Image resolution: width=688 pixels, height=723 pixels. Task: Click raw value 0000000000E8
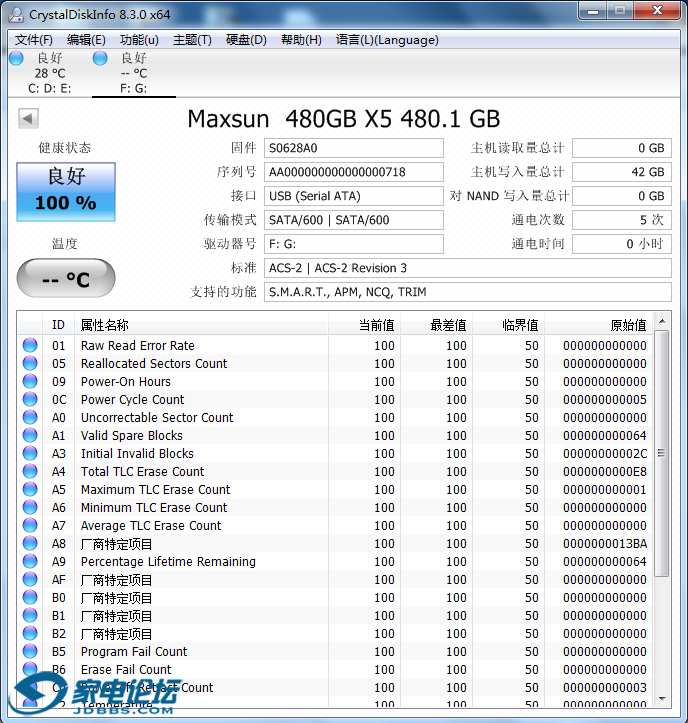tap(605, 472)
